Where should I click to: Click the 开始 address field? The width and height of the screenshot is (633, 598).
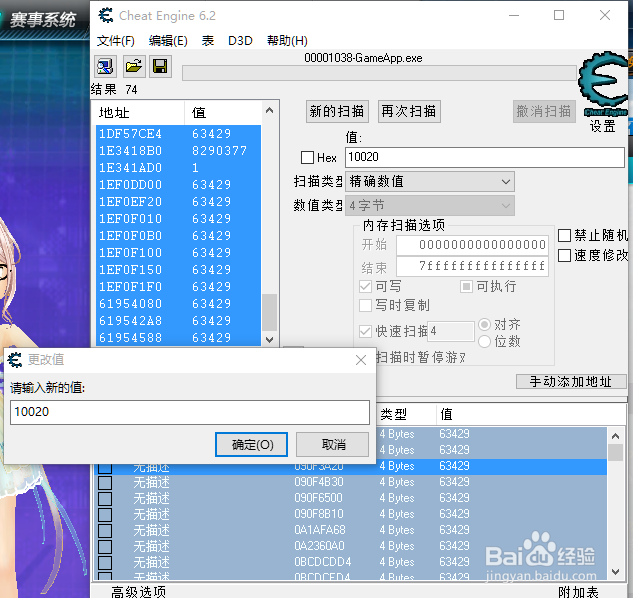tap(472, 245)
